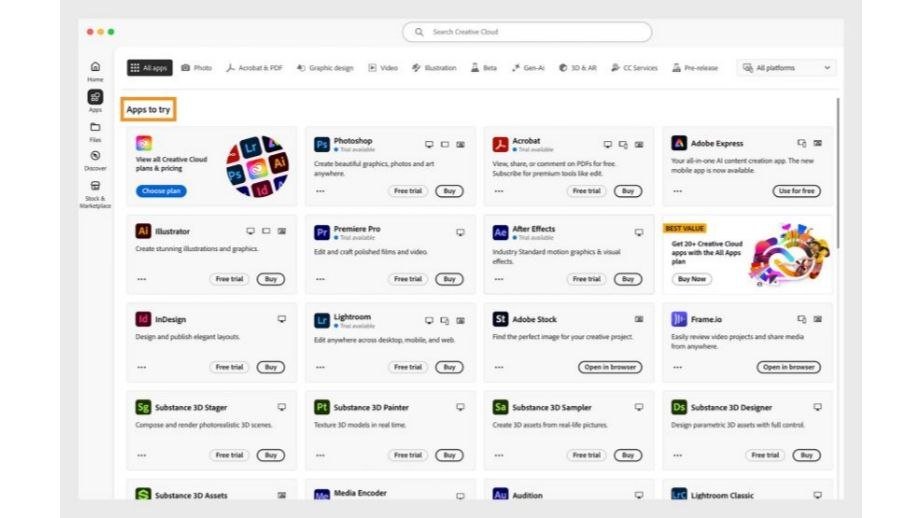Click the InDesign app icon
The image size is (922, 518).
(143, 319)
